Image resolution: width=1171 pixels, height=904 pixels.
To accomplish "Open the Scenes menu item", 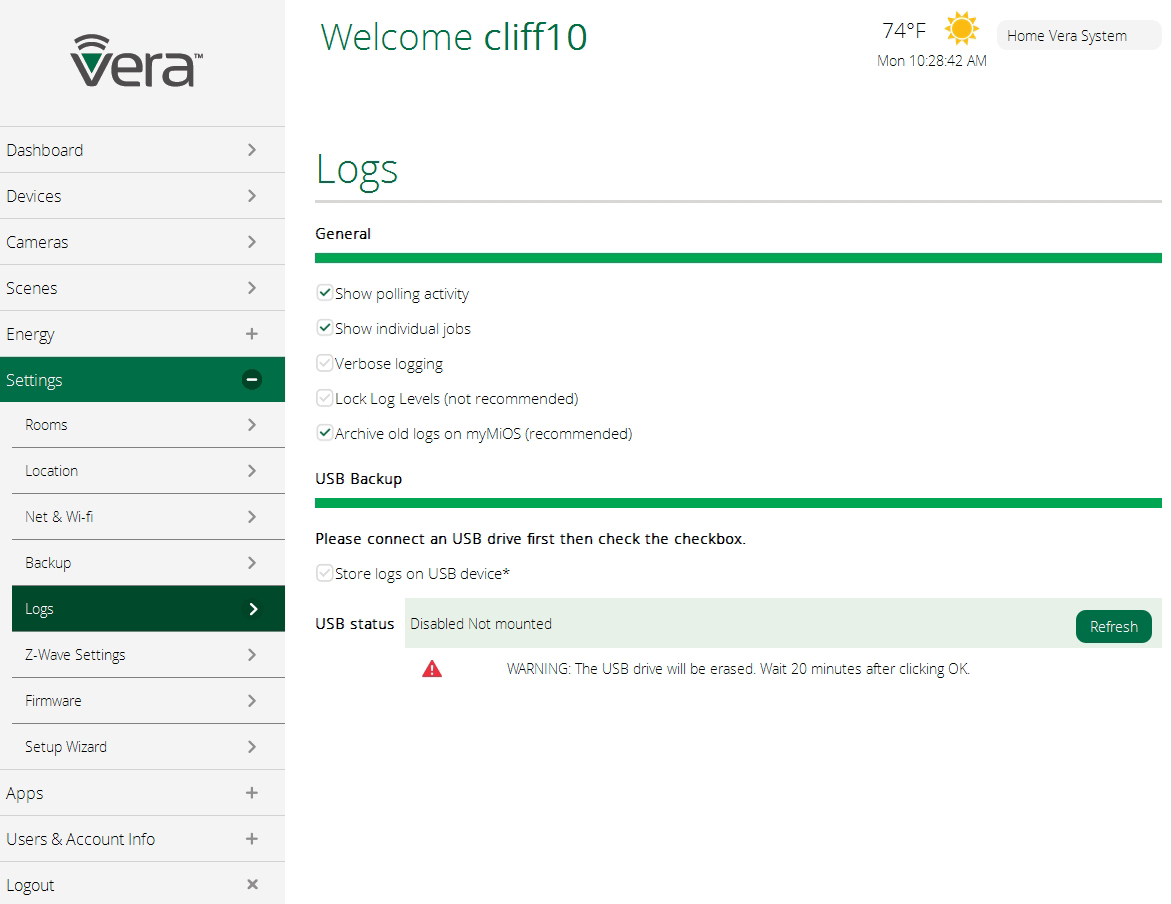I will pos(142,288).
